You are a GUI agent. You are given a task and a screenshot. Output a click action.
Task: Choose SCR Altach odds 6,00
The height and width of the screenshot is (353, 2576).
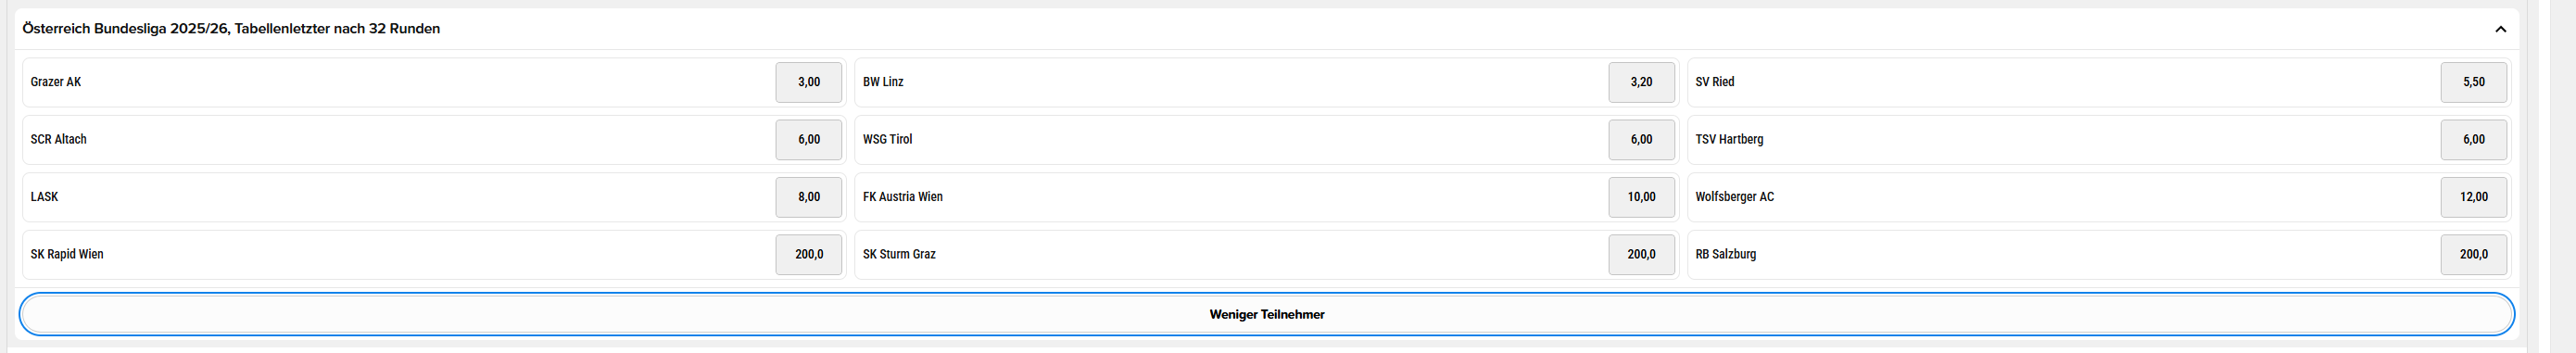click(808, 140)
